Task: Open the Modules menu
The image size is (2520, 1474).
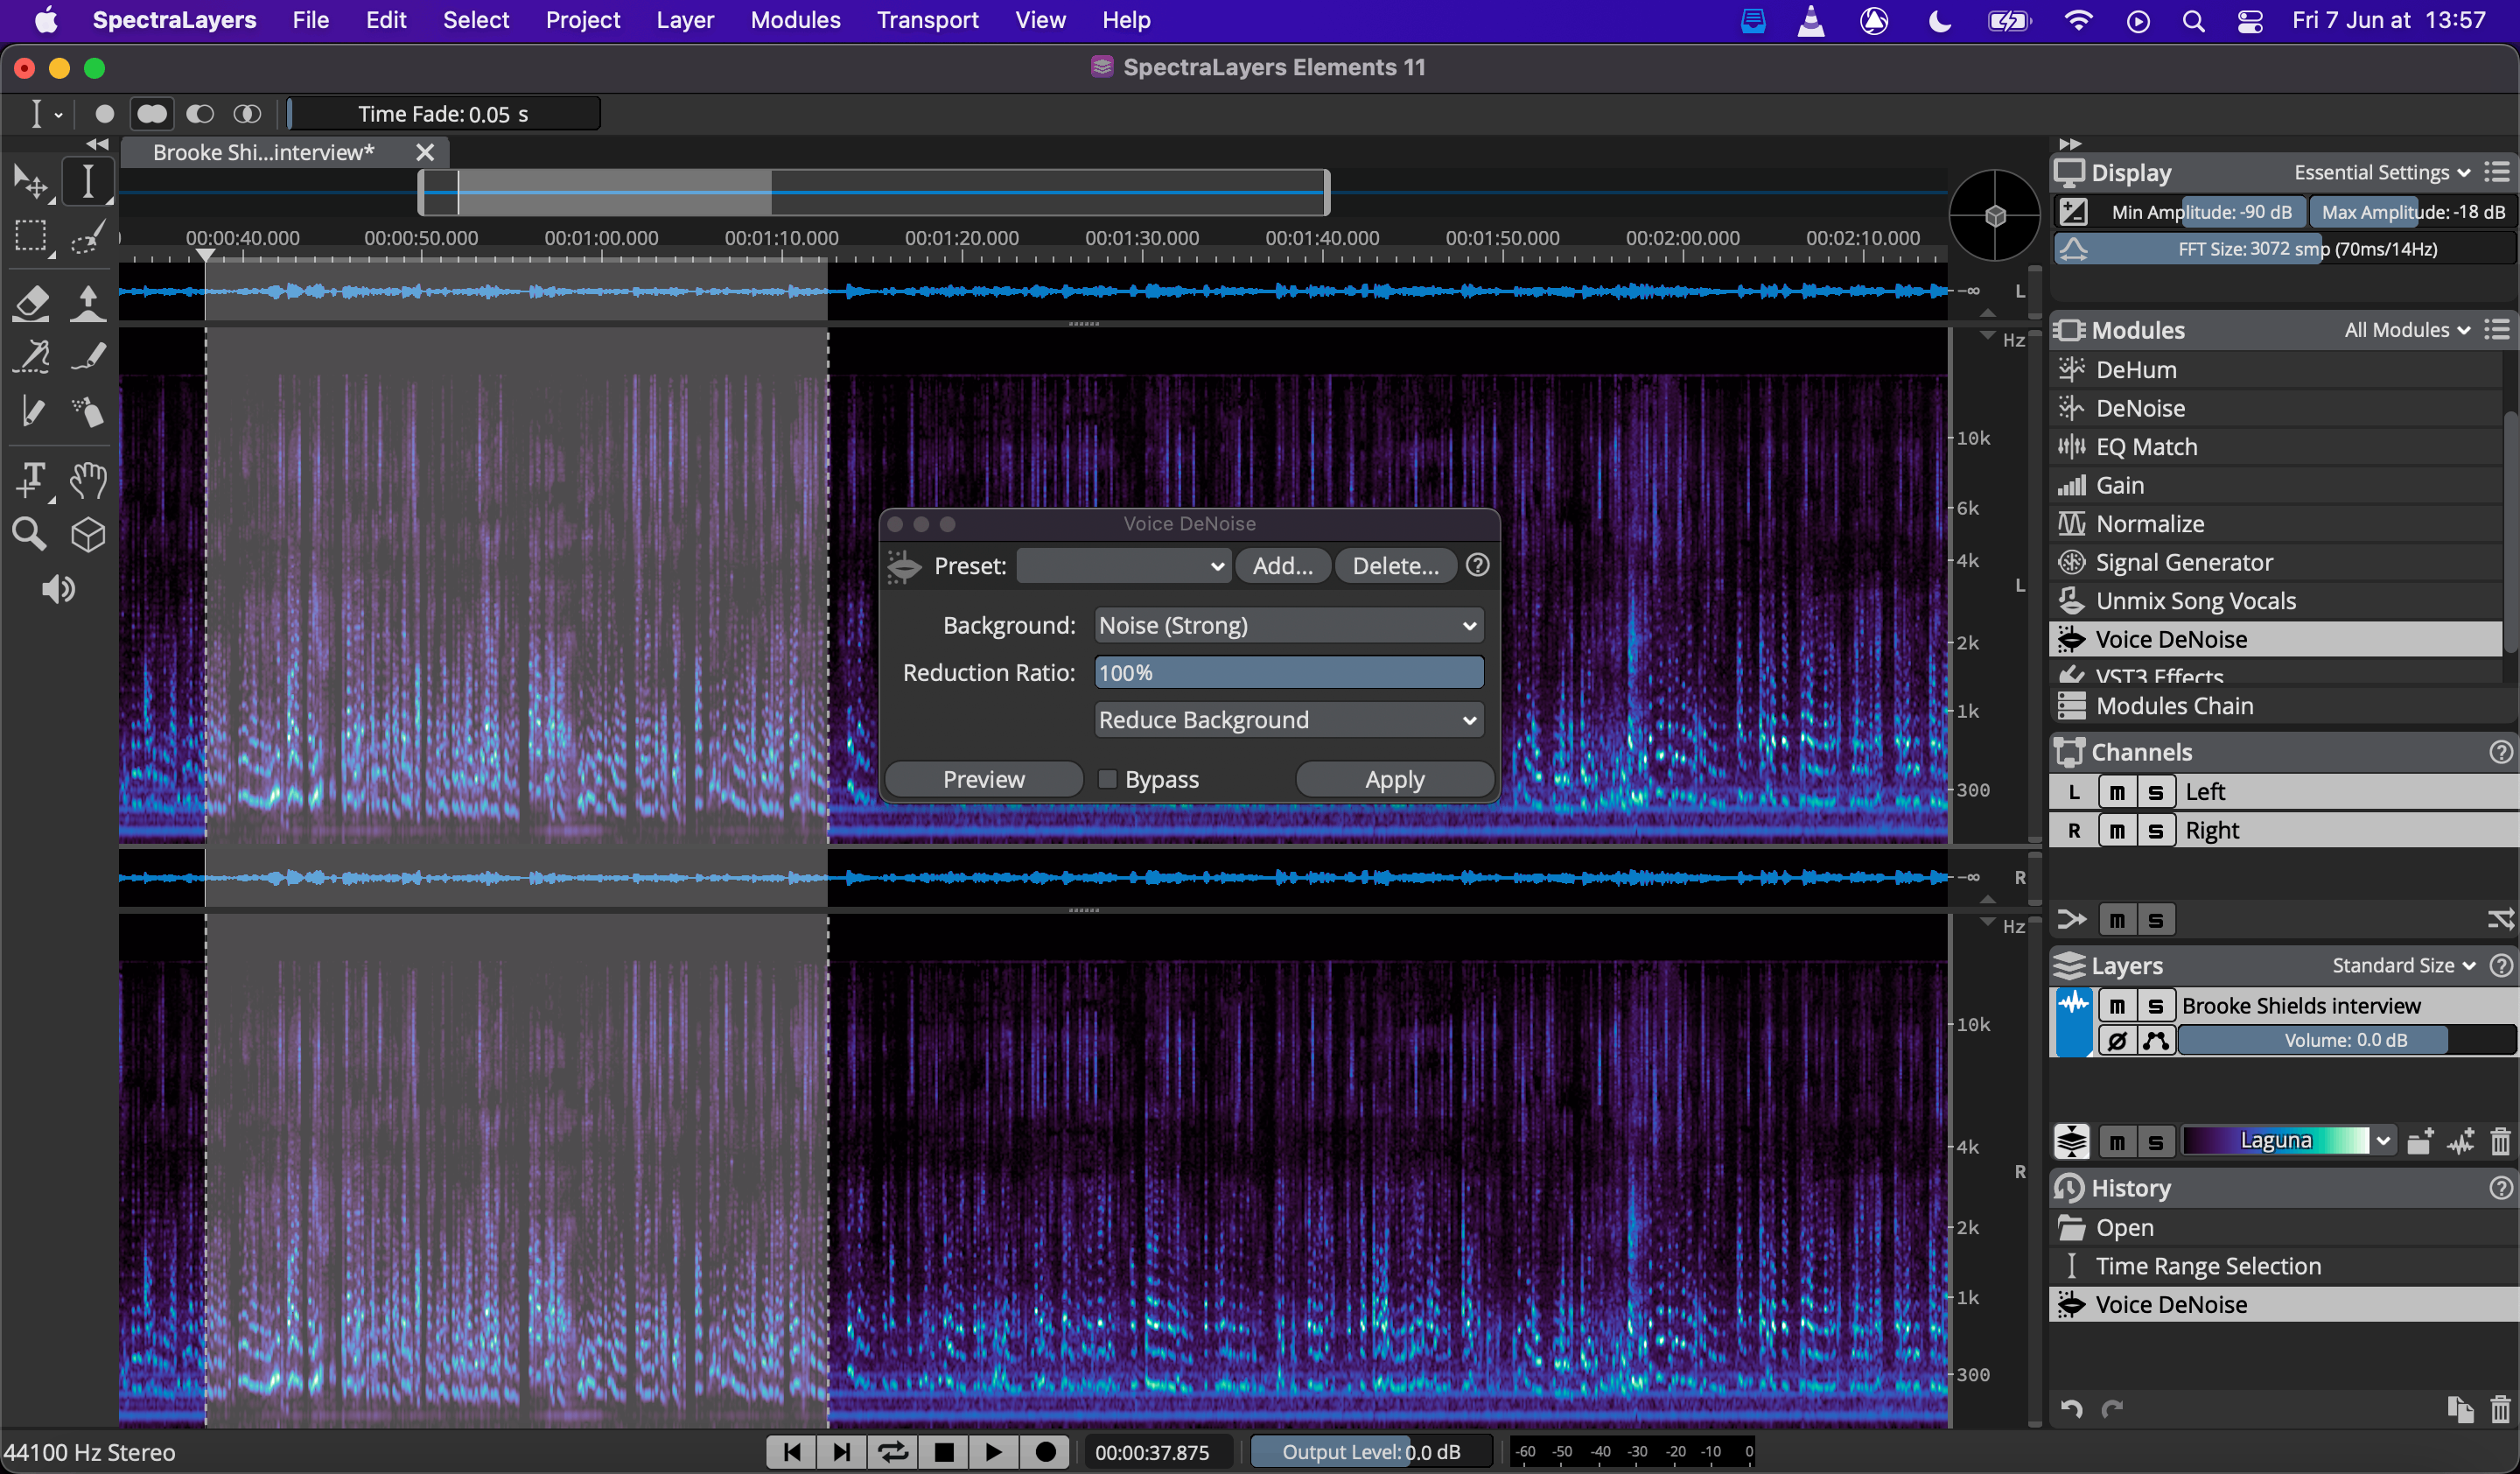Action: coord(795,20)
